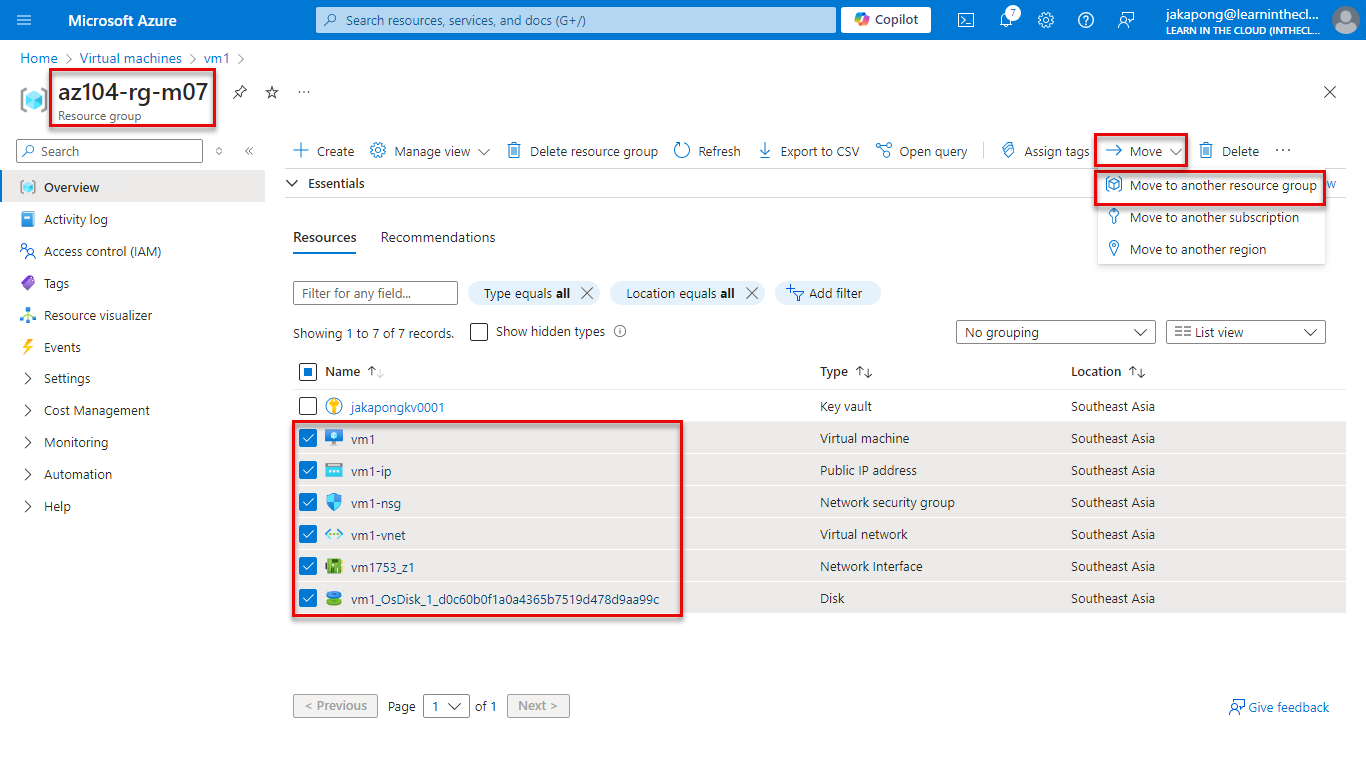Uncheck the vm1753_z1 row checkbox
The height and width of the screenshot is (768, 1366).
[308, 567]
